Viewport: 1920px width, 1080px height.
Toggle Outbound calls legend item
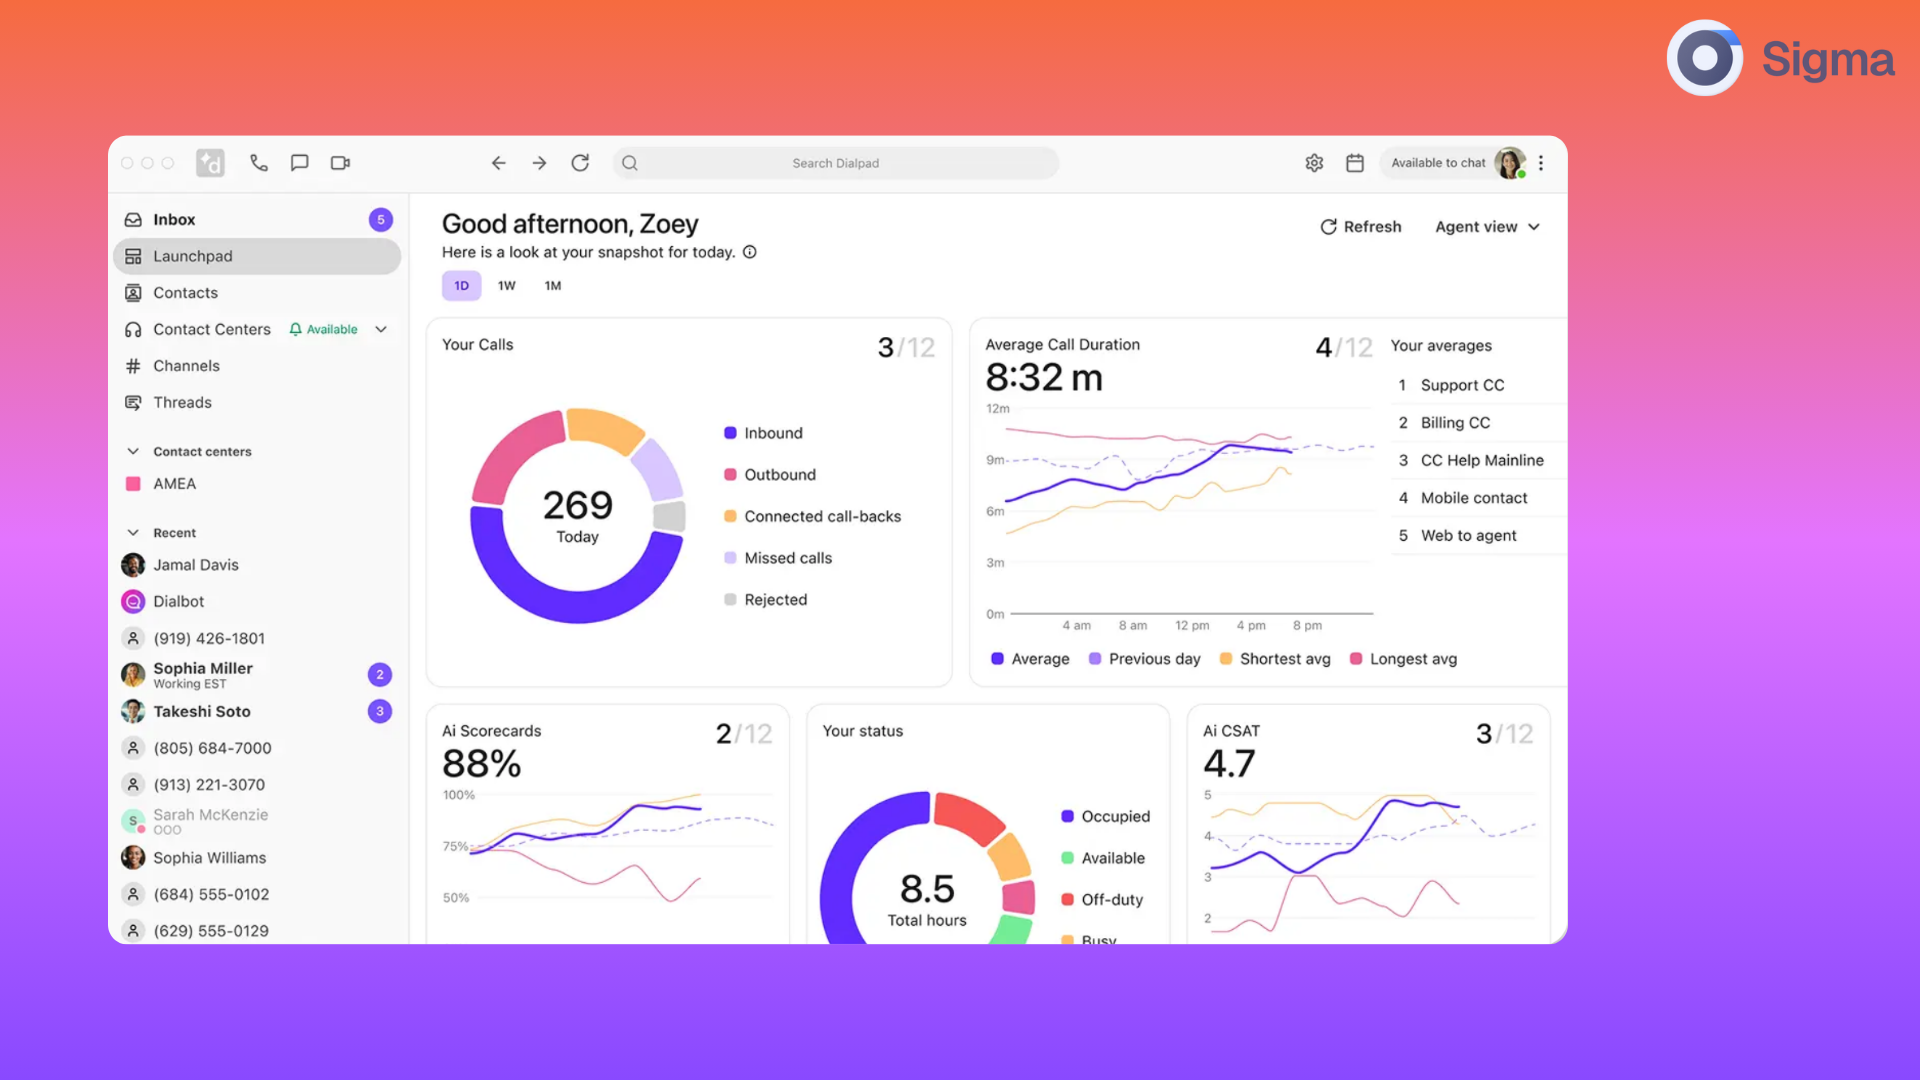point(770,475)
